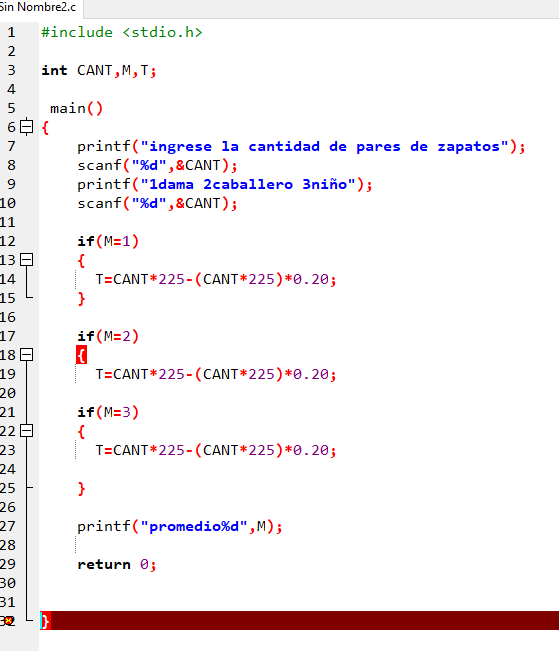Click the if(M=1) condition
The width and height of the screenshot is (559, 651).
108,241
